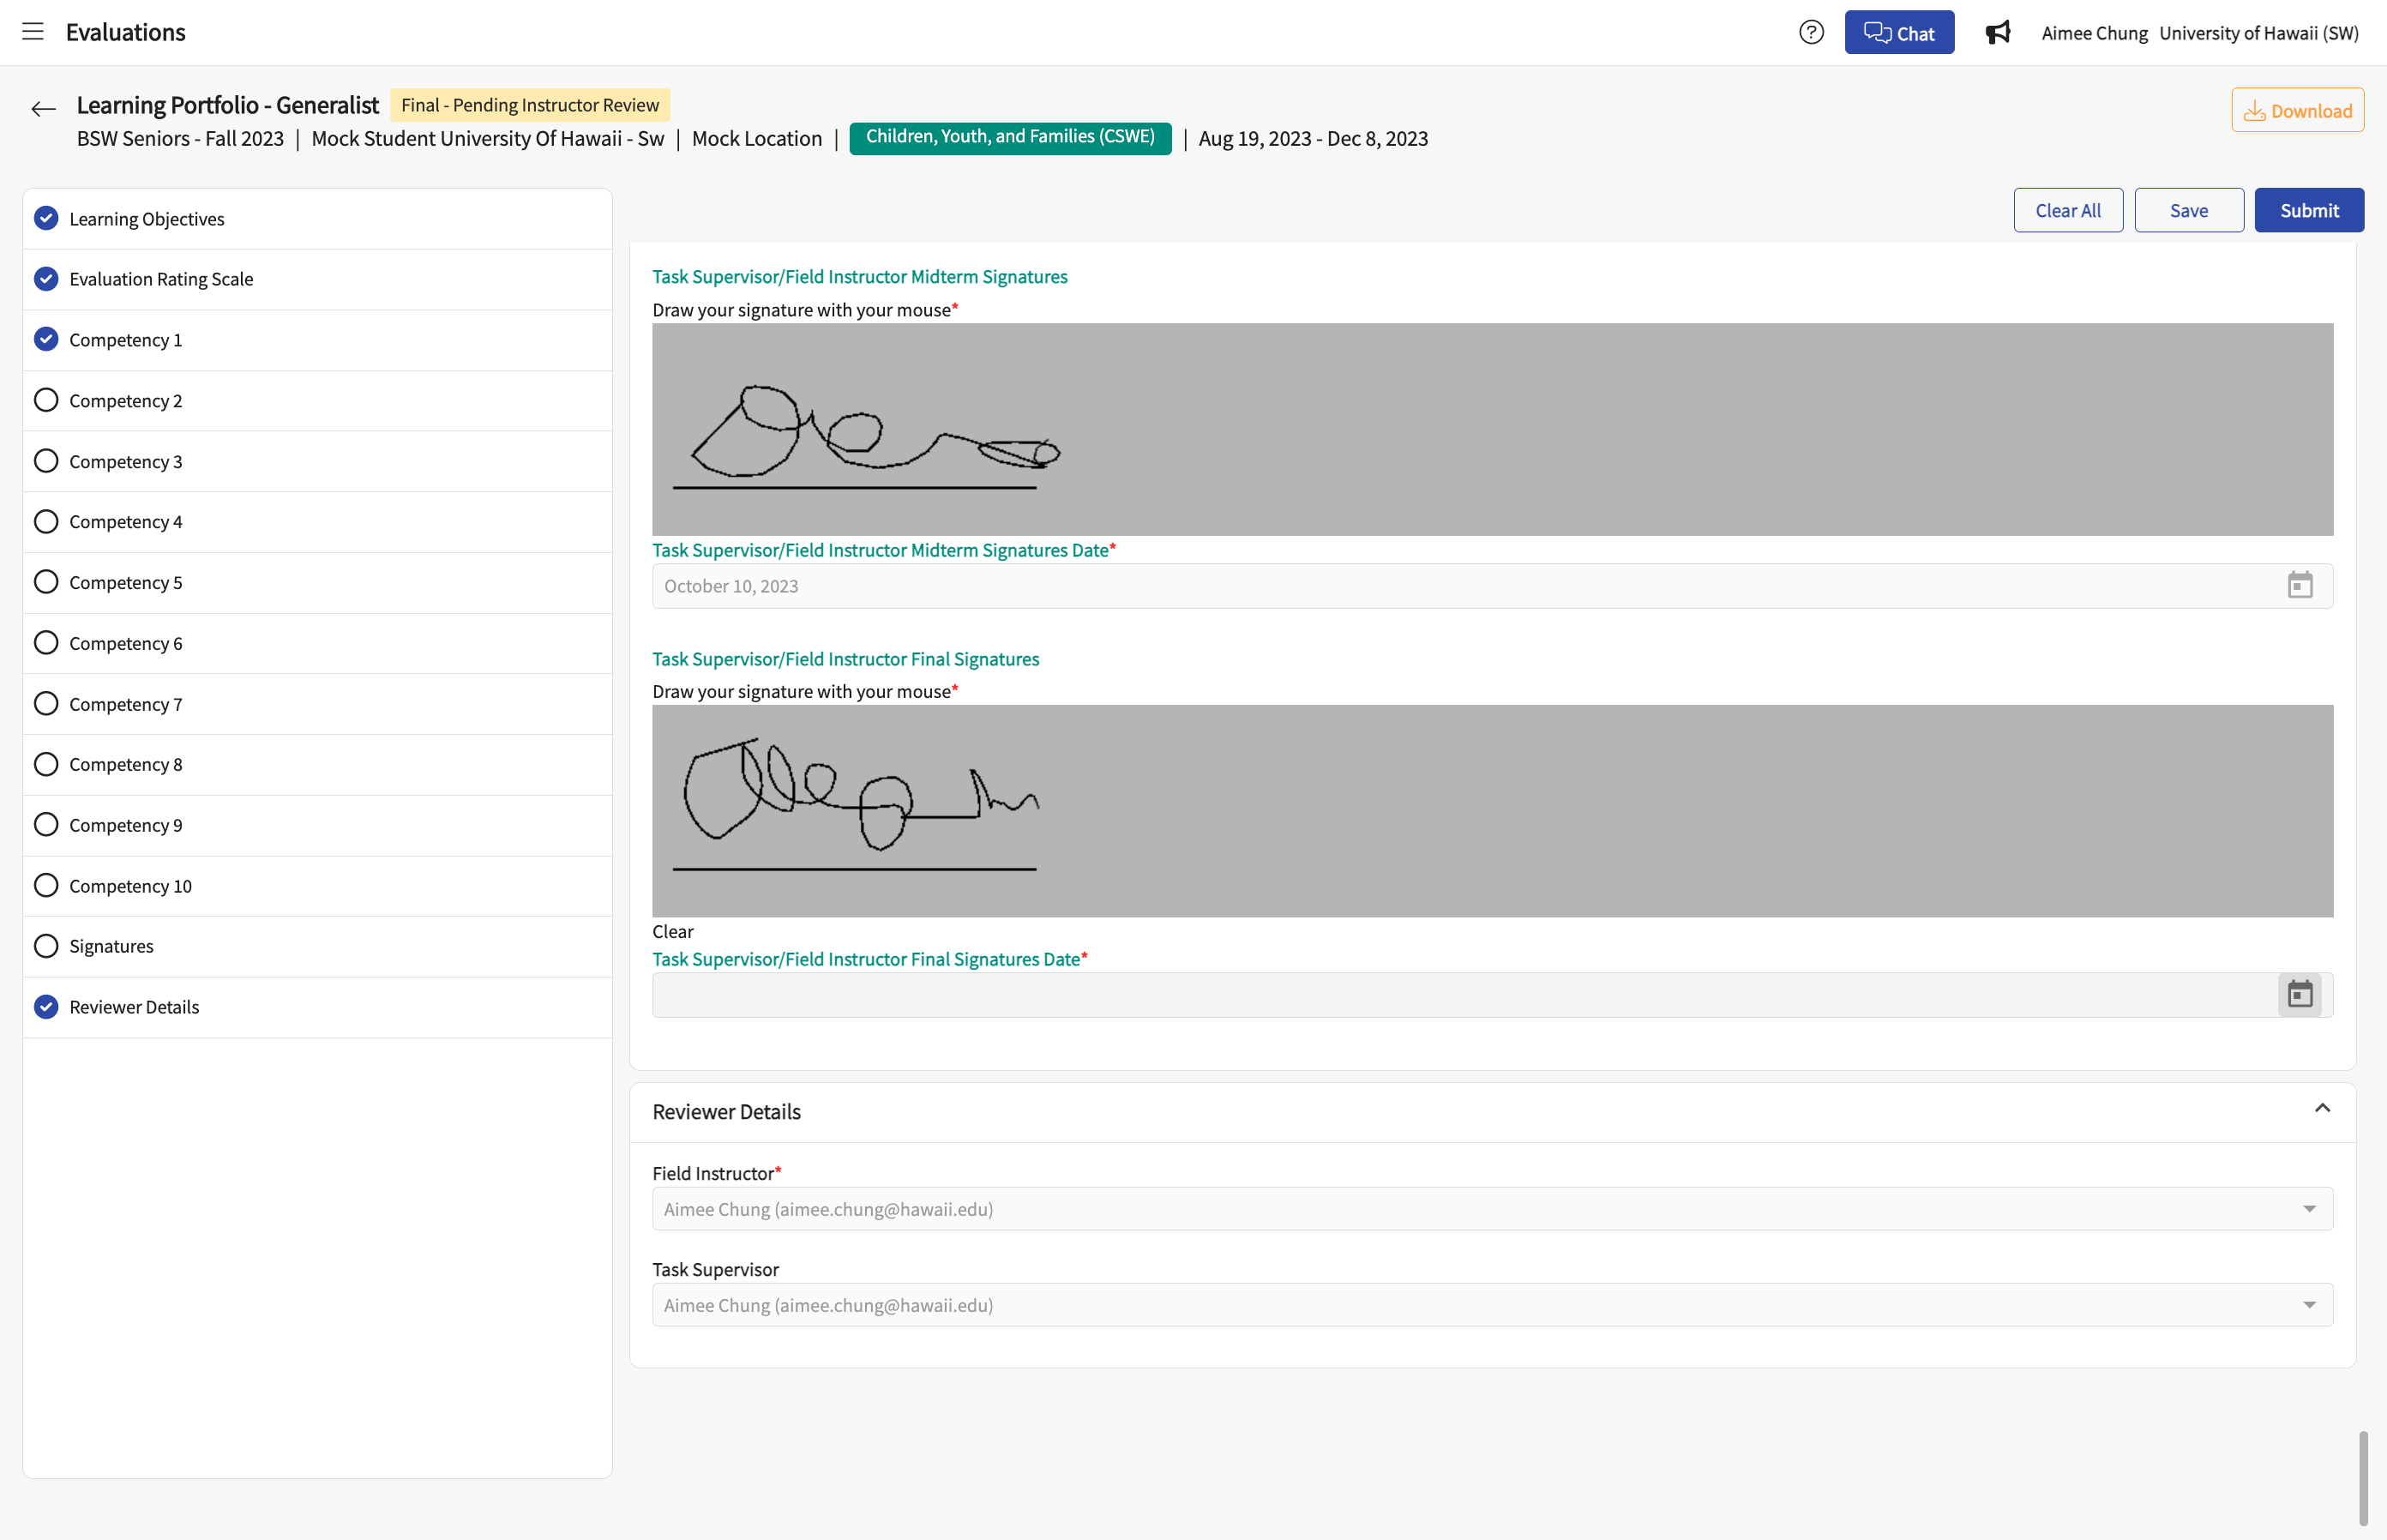This screenshot has width=2387, height=1540.
Task: Go to Evaluation Rating Scale section
Action: tap(317, 279)
